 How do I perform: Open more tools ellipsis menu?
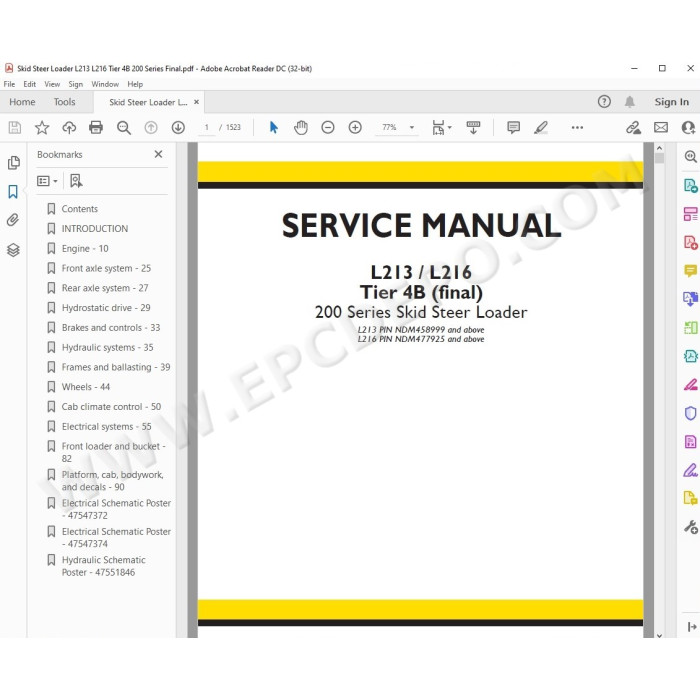click(x=577, y=128)
